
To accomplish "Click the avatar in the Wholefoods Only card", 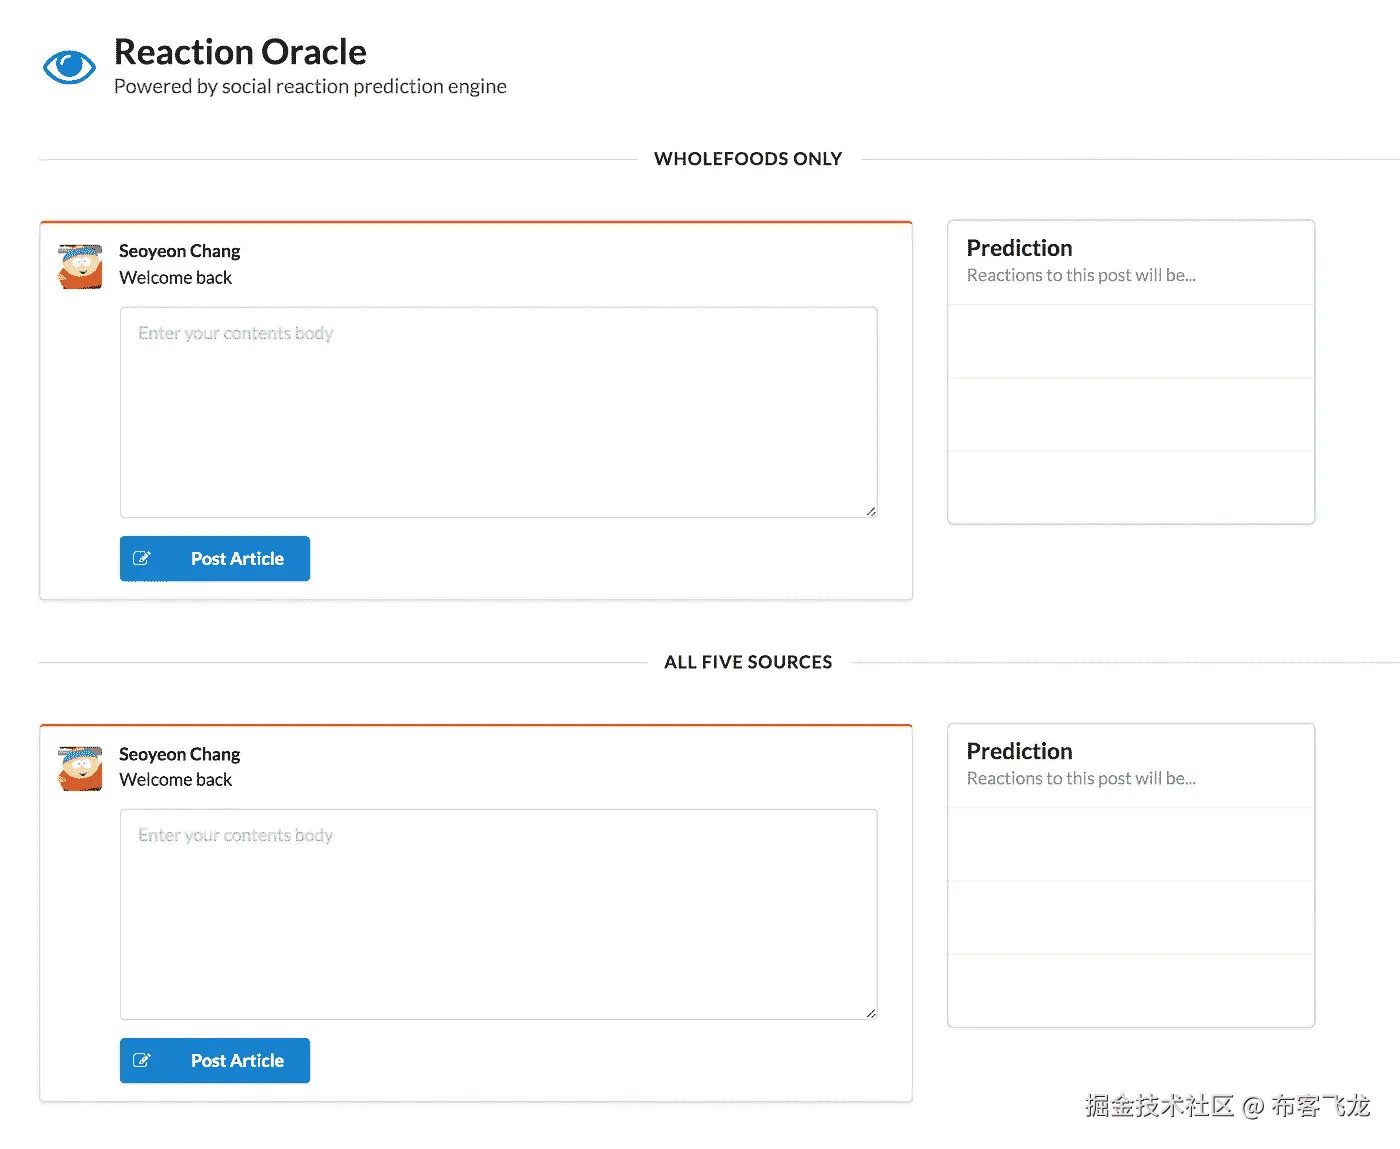I will (80, 266).
